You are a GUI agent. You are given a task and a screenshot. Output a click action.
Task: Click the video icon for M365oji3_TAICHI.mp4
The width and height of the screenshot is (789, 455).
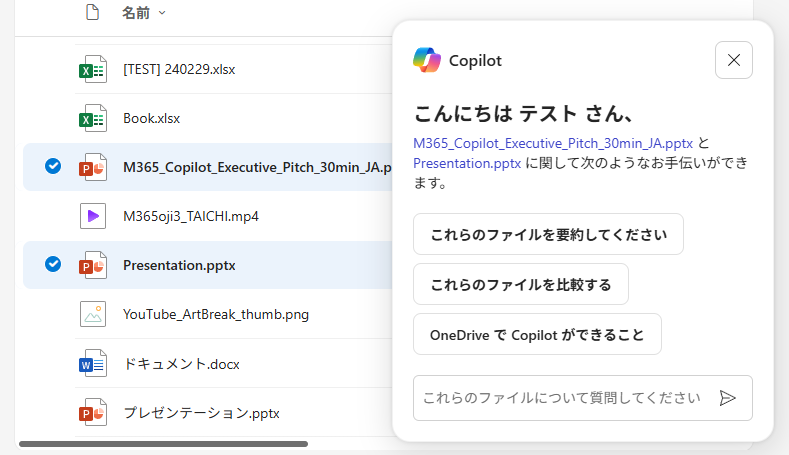[x=92, y=216]
